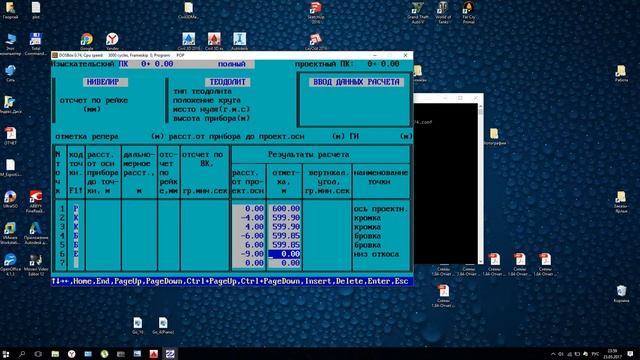Click scrollbar down arrow in console window
This screenshot has height=360, width=640.
click(x=480, y=261)
